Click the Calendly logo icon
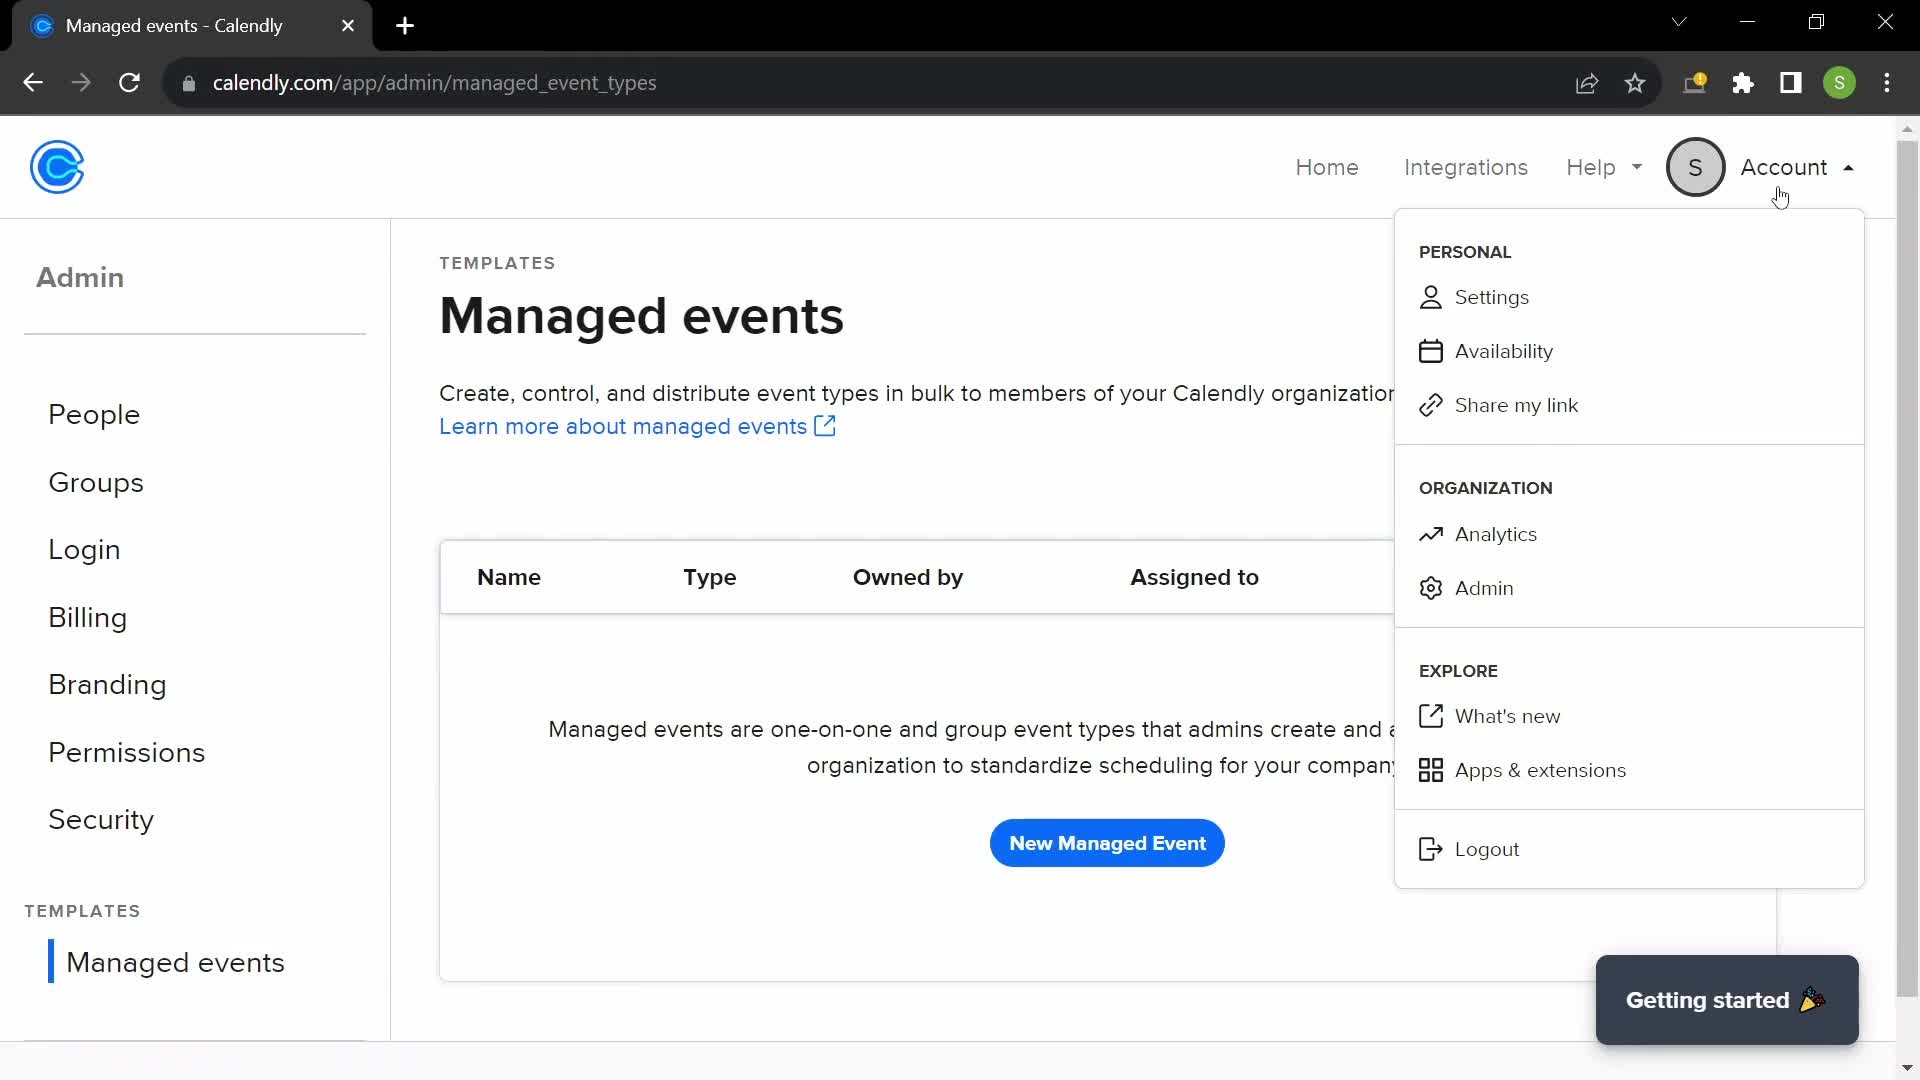The height and width of the screenshot is (1080, 1920). pos(57,167)
